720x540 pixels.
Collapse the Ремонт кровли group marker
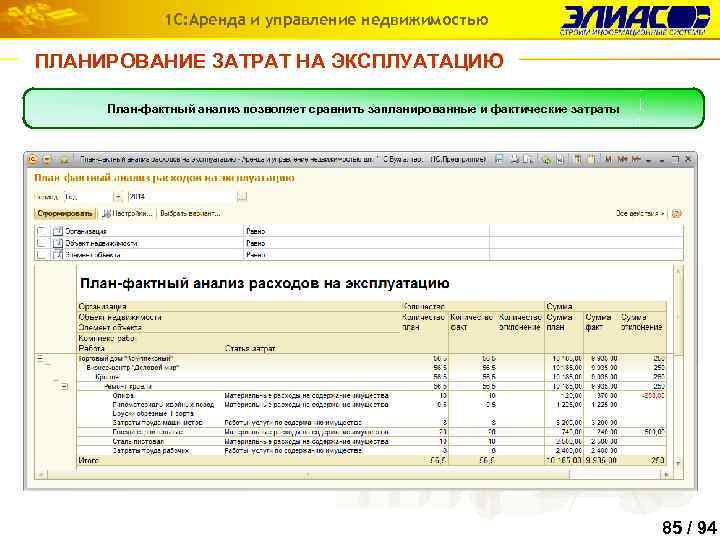[64, 387]
